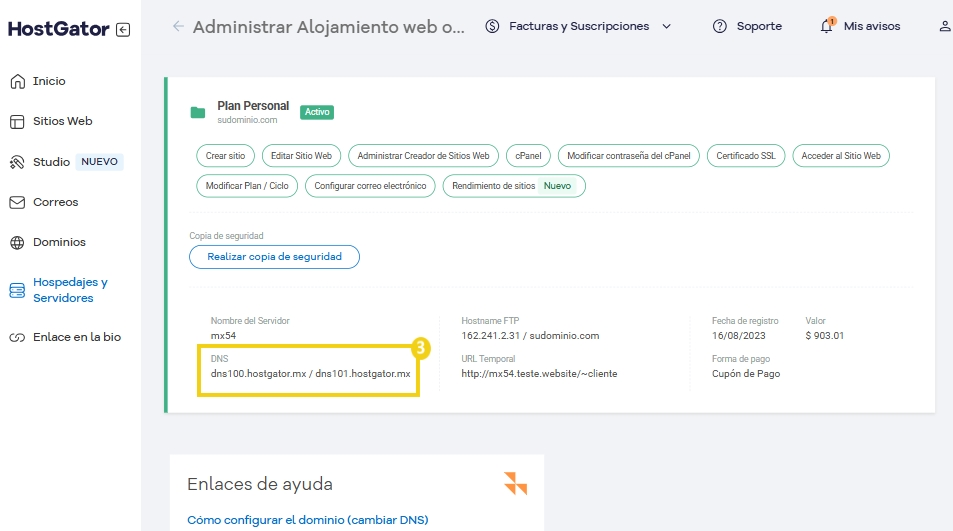Click the registration date 16/08/2023
Screen dimensions: 953x531
tap(738, 335)
